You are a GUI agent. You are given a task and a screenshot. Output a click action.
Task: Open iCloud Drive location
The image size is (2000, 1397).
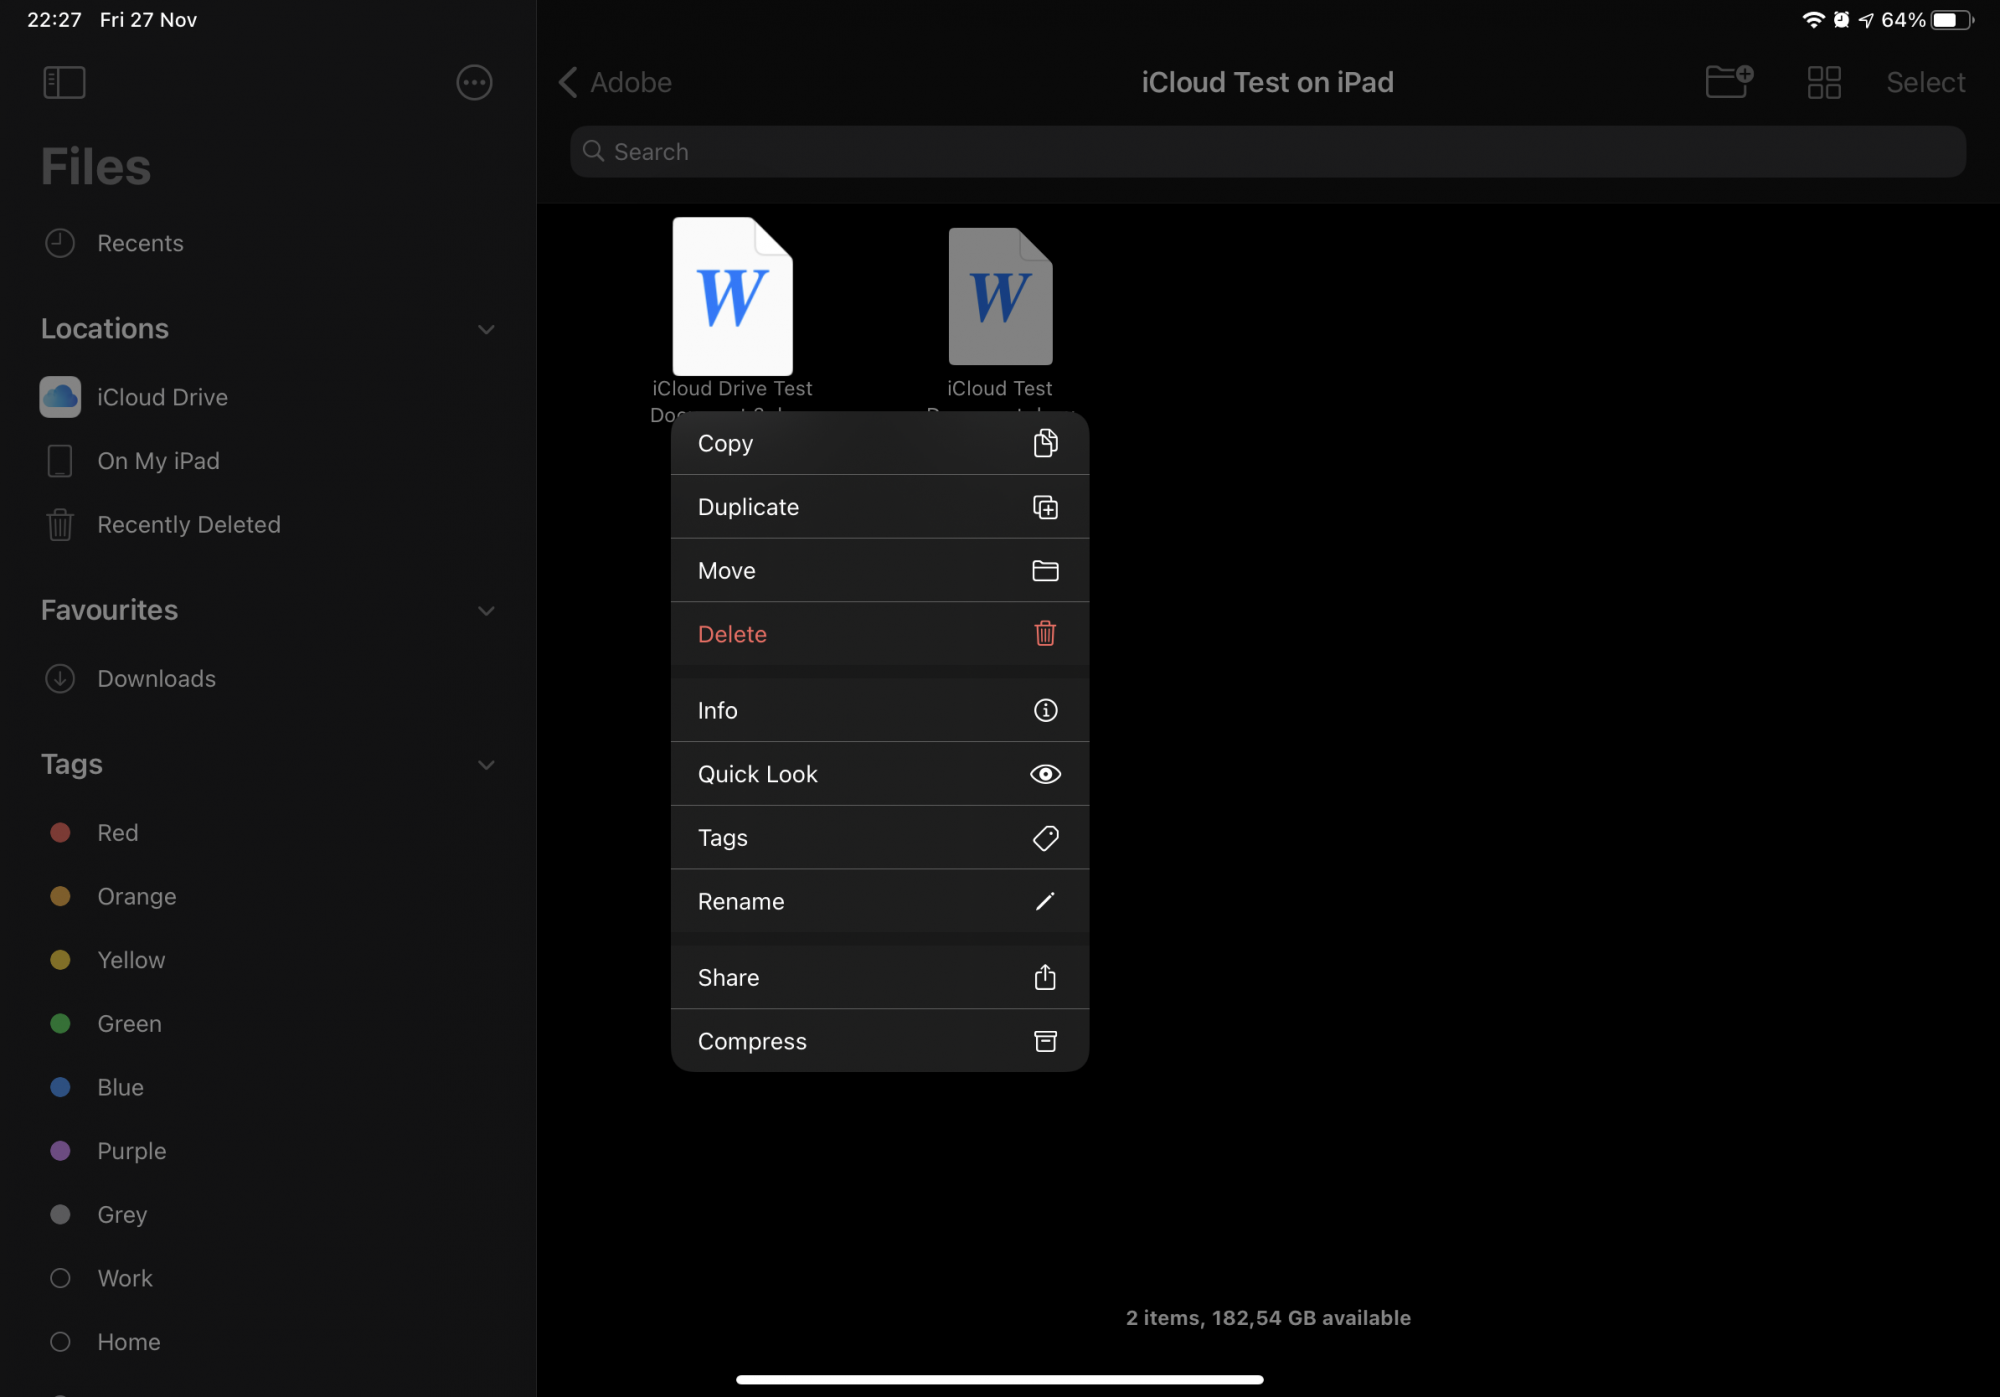(162, 397)
